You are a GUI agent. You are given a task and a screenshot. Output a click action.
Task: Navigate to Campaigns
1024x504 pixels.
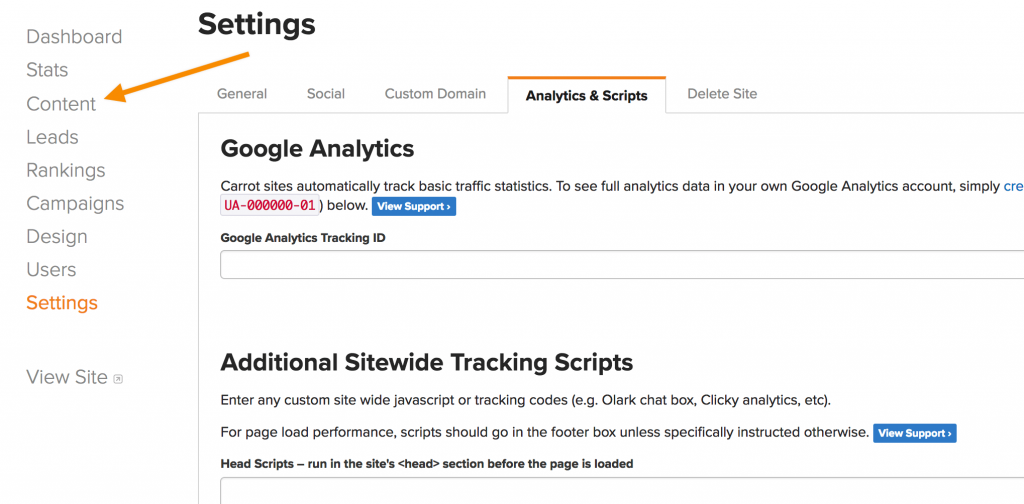coord(75,204)
